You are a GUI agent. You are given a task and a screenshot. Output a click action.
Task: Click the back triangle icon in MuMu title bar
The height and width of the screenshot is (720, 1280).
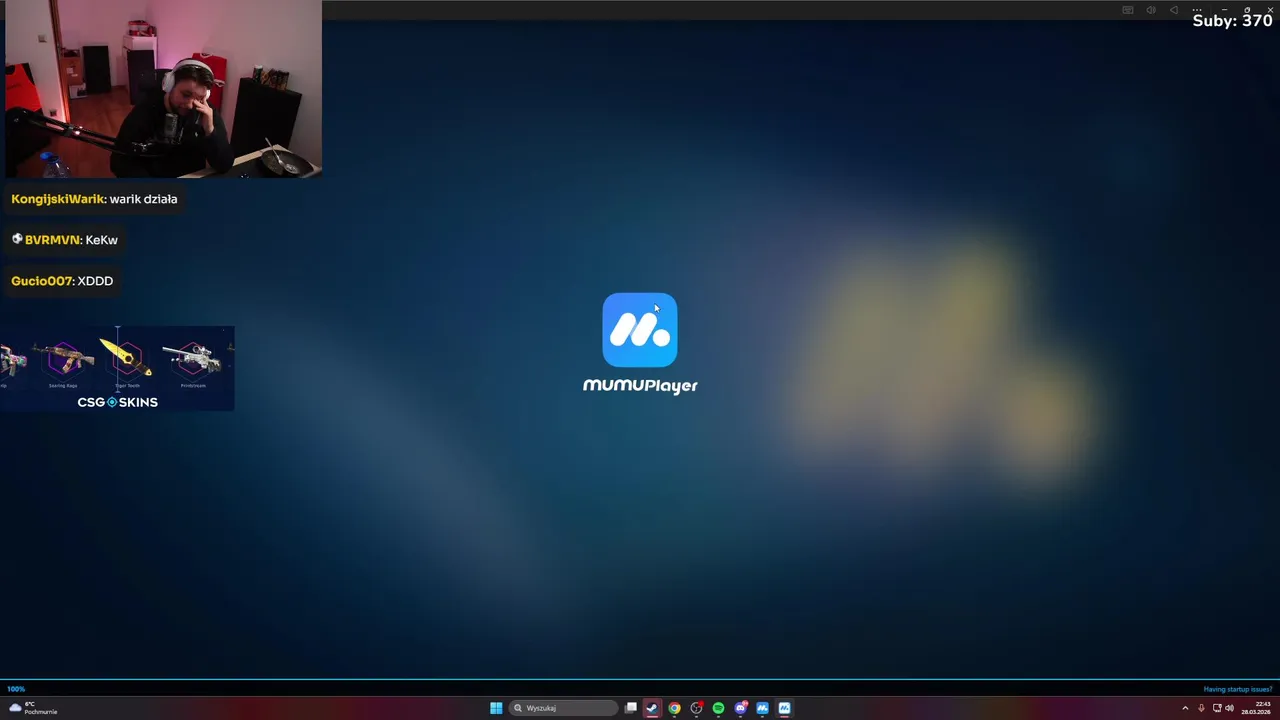click(x=1174, y=10)
